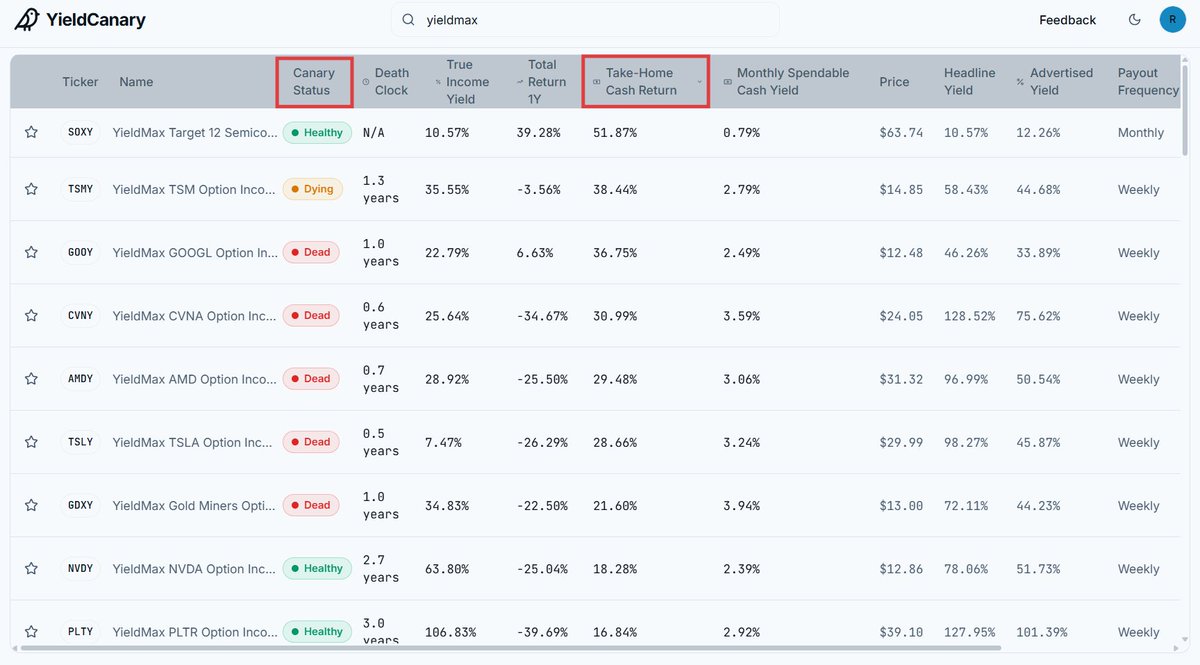This screenshot has height=665, width=1200.
Task: Star the GDXY row as favorite
Action: pyautogui.click(x=31, y=505)
